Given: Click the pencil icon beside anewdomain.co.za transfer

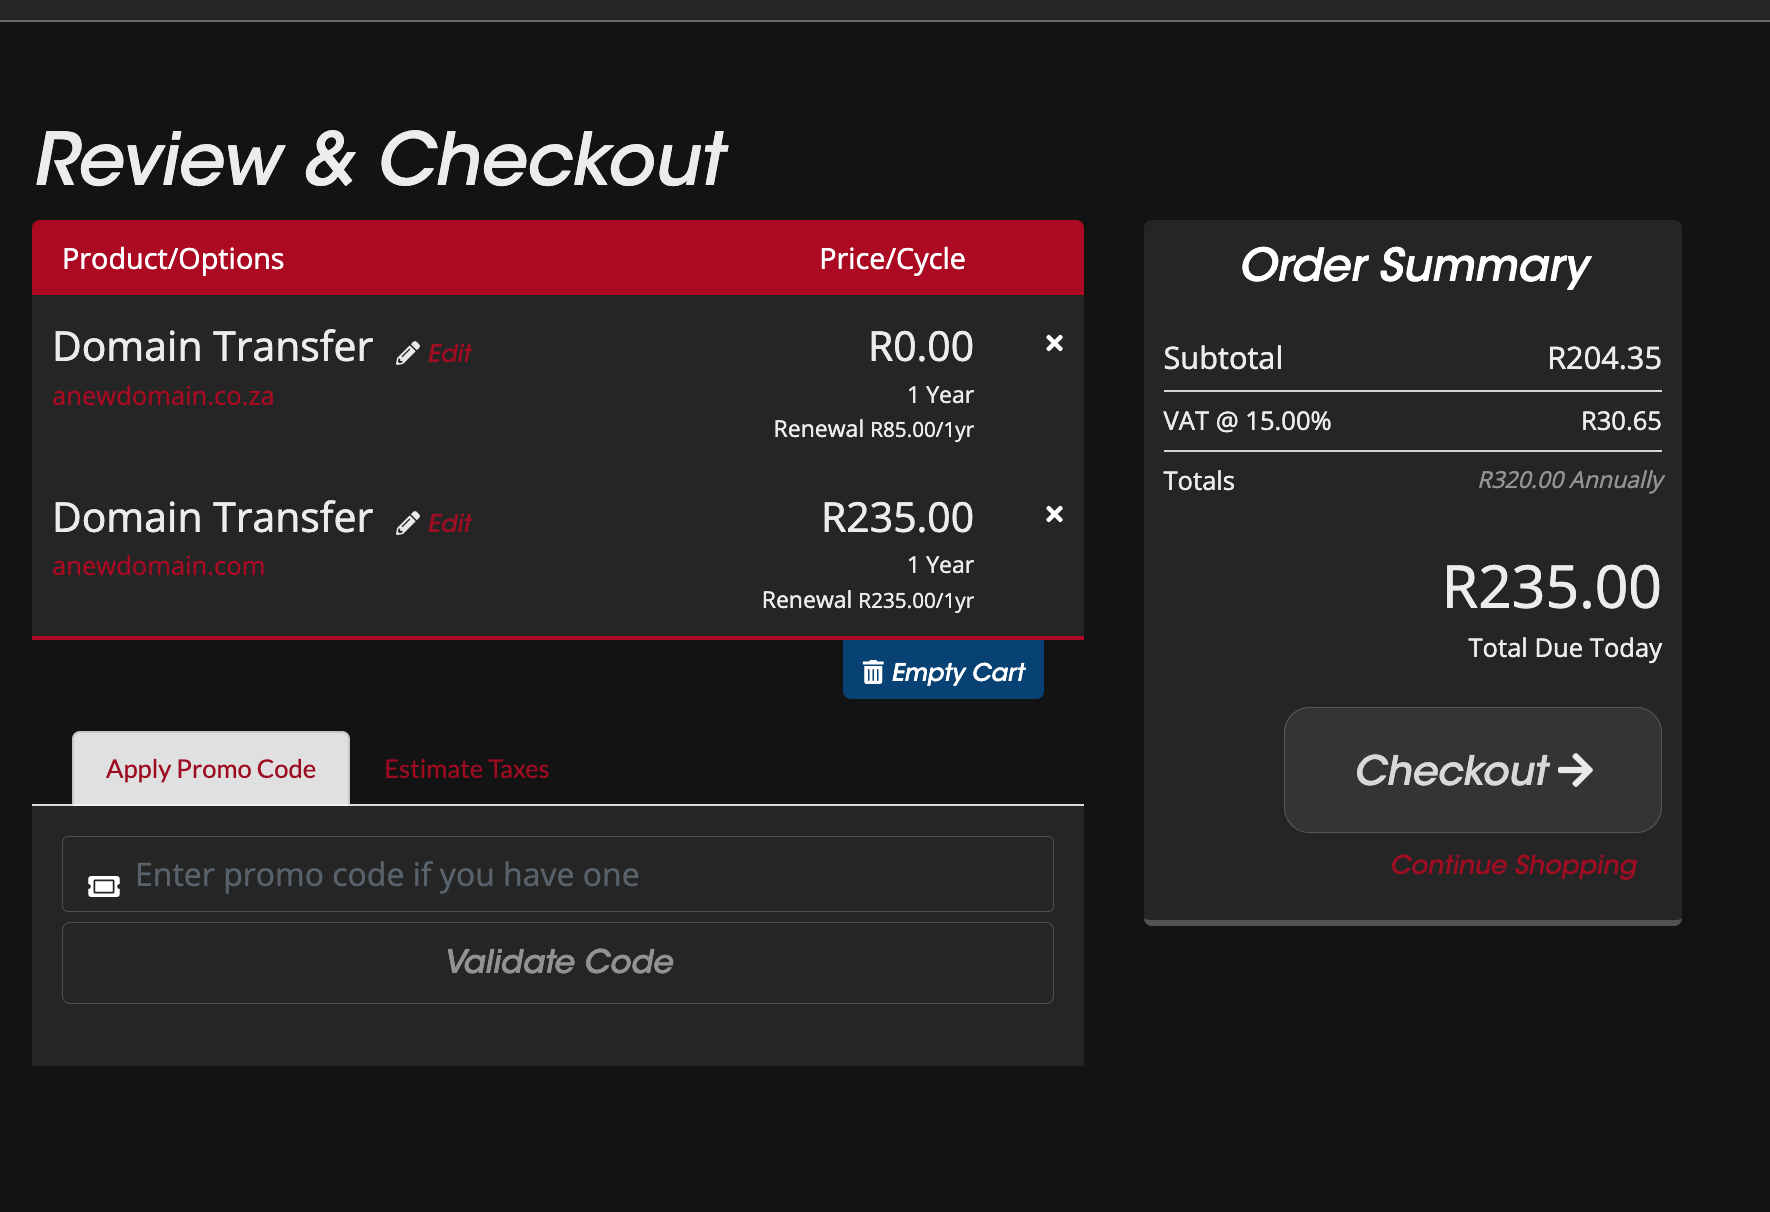Looking at the screenshot, I should click(407, 353).
